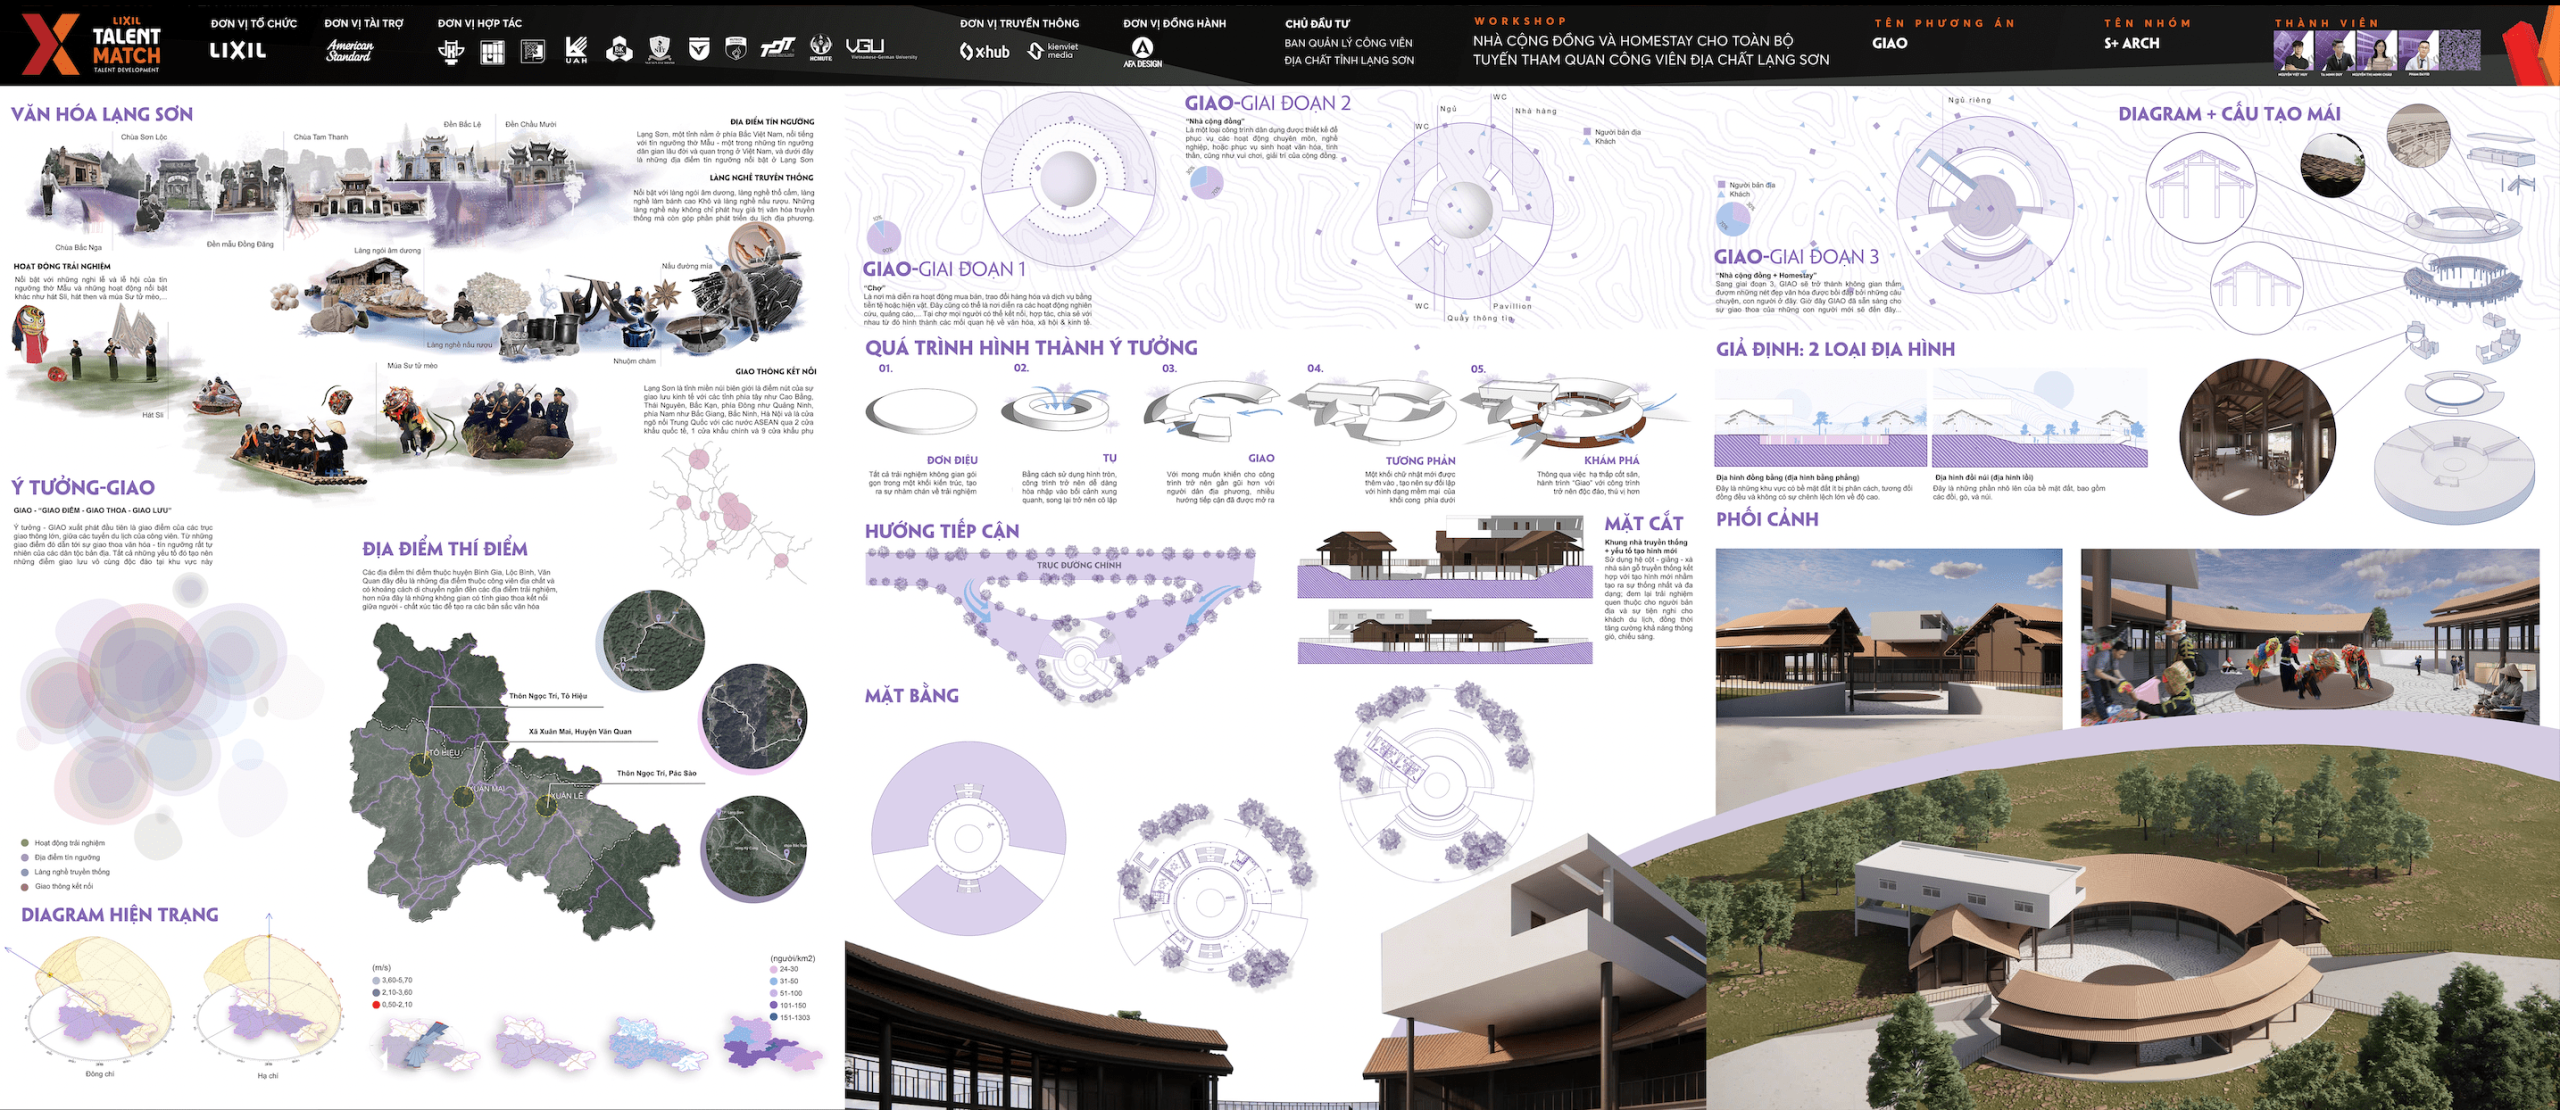Click the 'VĂN HÓA LẠNG SƠN' heading
This screenshot has width=2560, height=1110.
102,114
